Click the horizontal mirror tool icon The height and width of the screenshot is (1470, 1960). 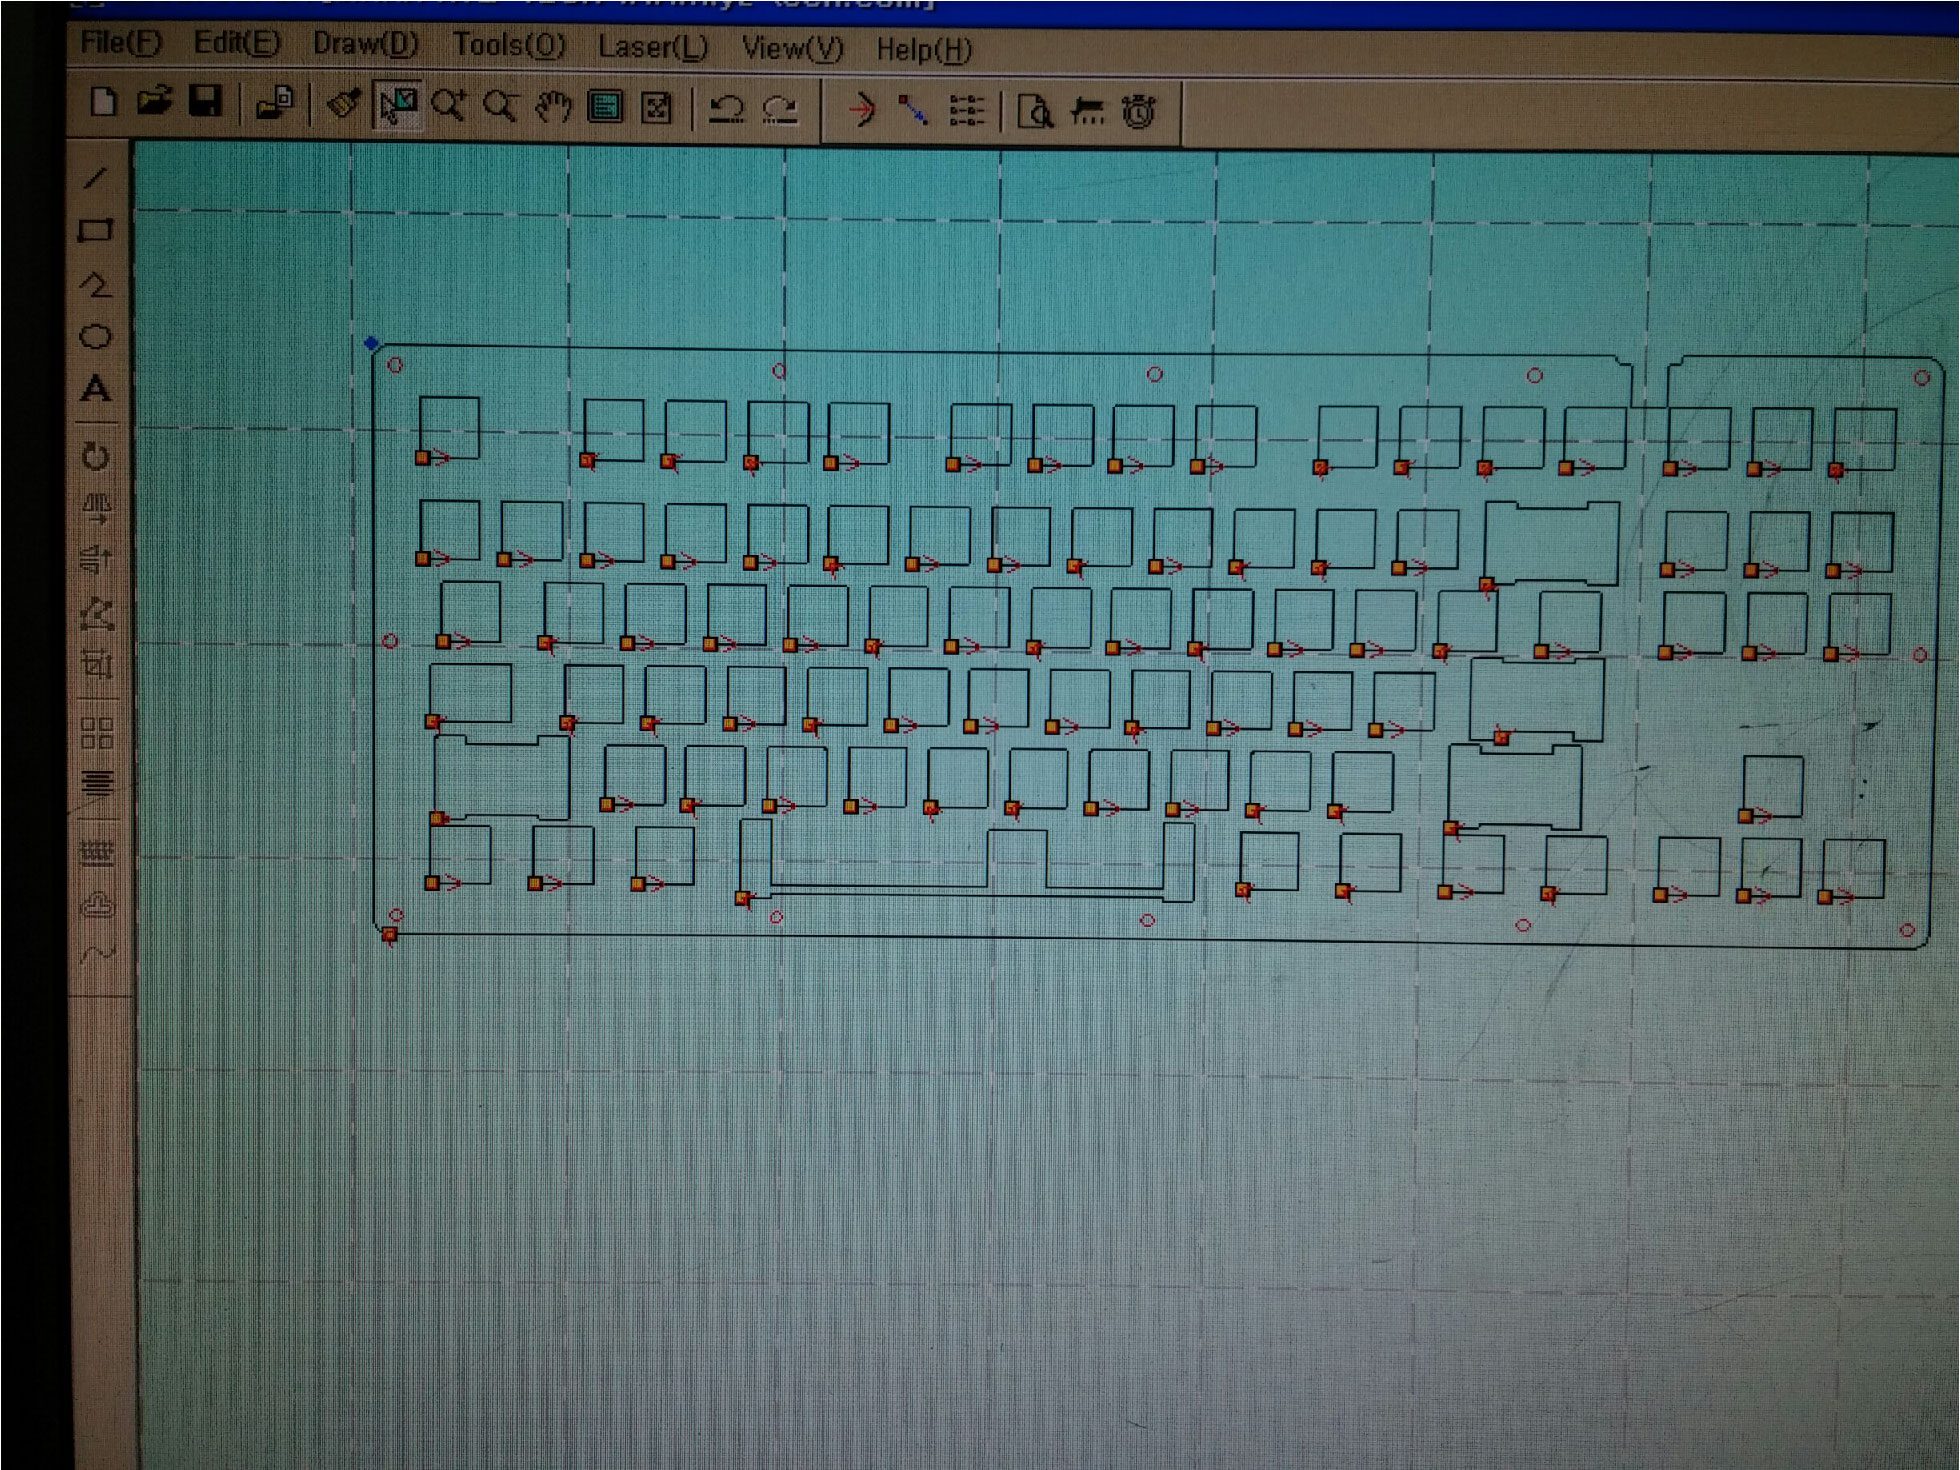96,509
